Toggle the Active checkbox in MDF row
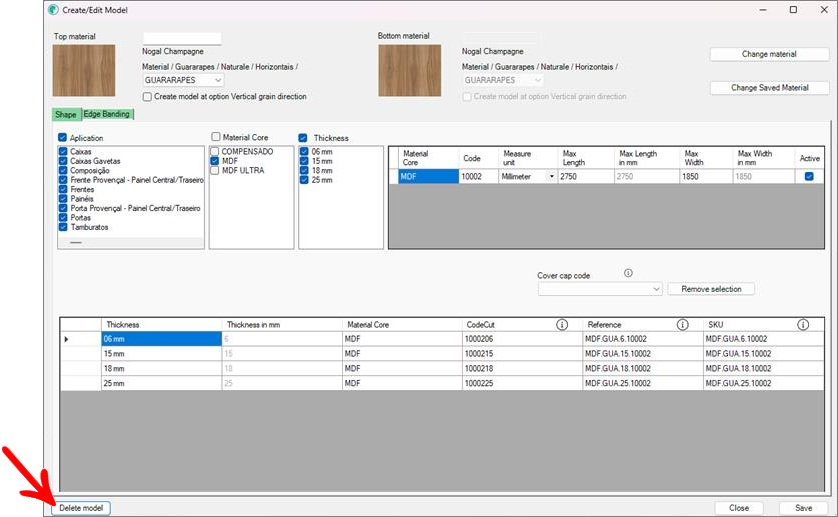This screenshot has height=517, width=838. [809, 176]
